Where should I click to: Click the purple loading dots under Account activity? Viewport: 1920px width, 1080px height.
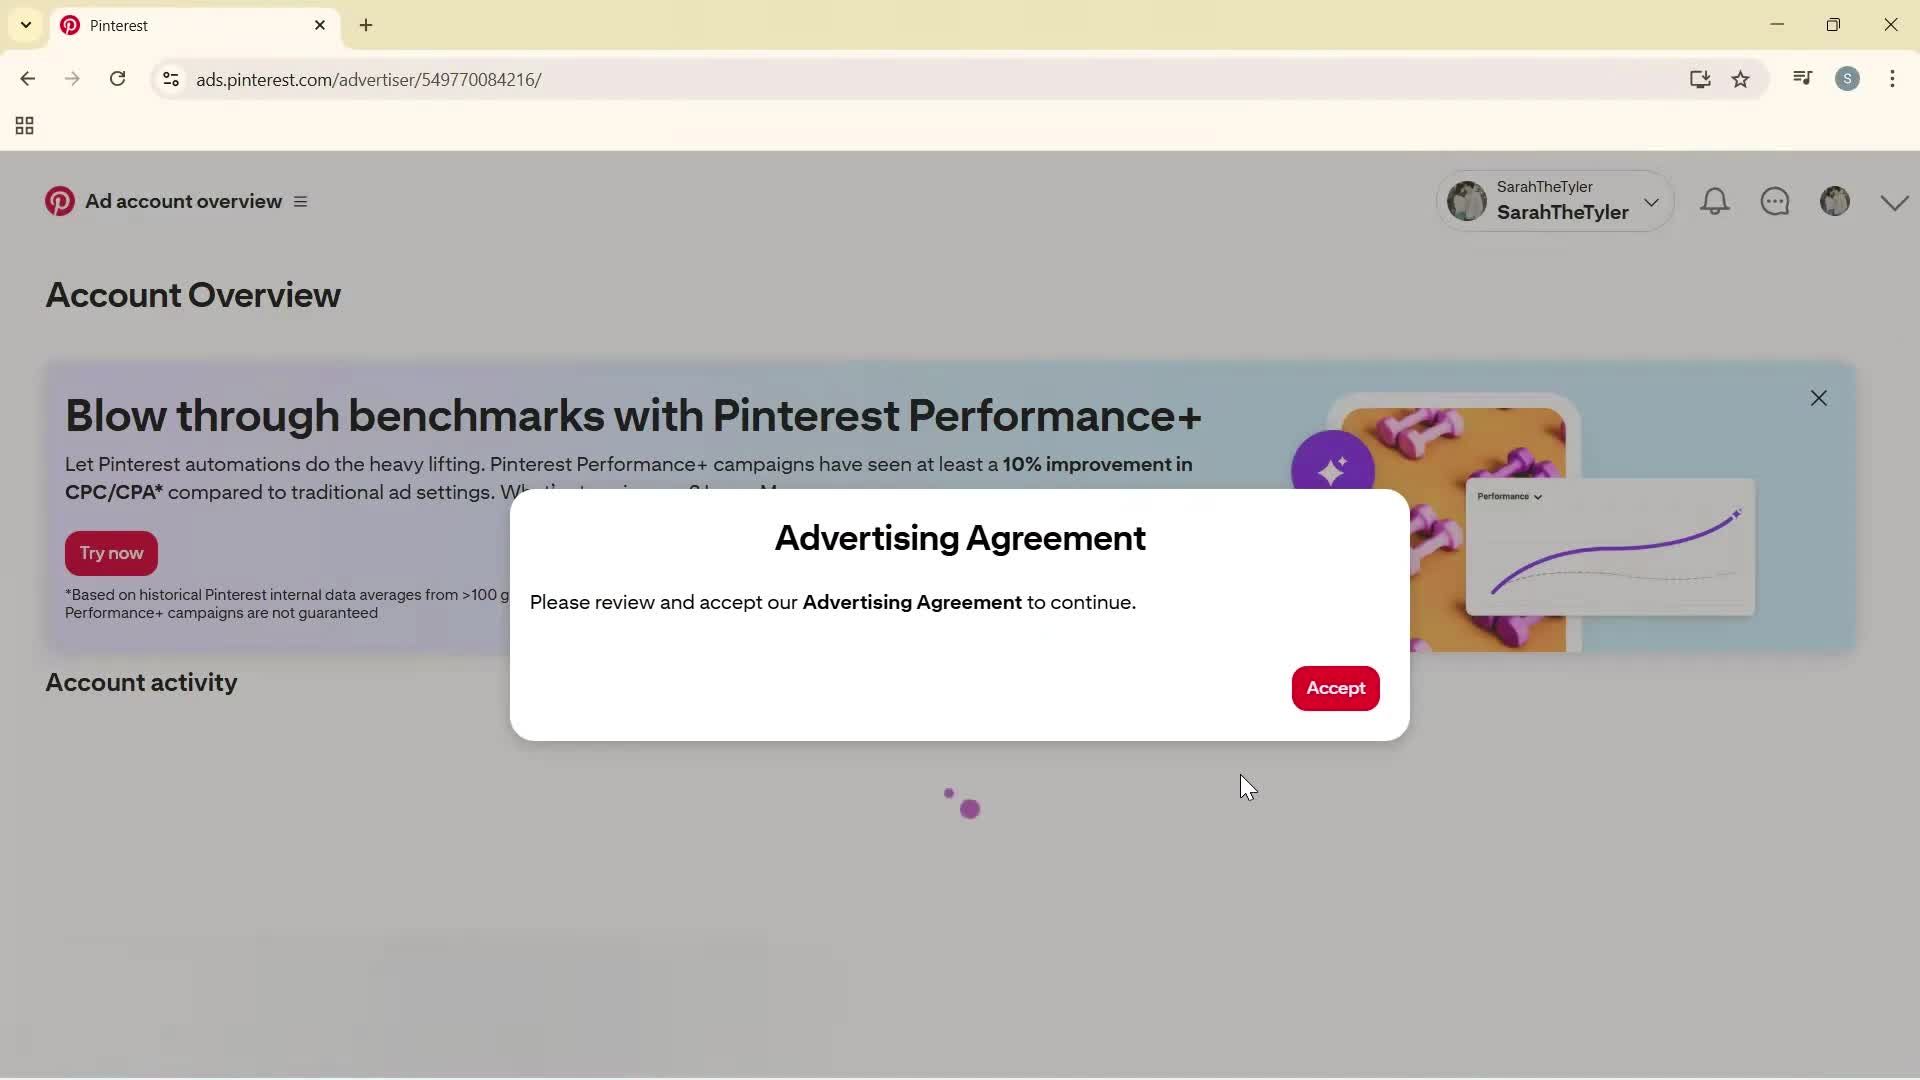pyautogui.click(x=958, y=803)
